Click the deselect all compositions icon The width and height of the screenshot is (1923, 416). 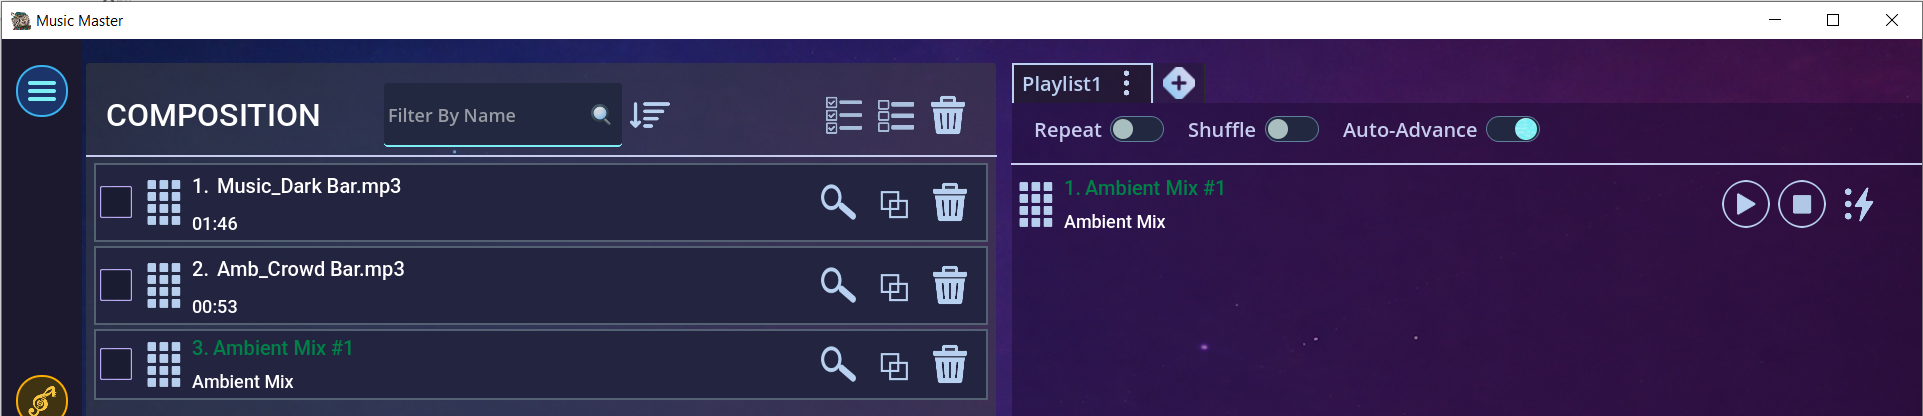[895, 115]
